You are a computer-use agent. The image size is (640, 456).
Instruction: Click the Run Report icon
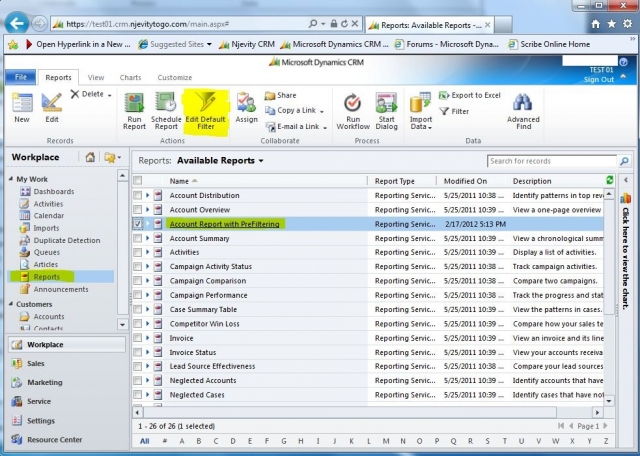click(x=134, y=102)
